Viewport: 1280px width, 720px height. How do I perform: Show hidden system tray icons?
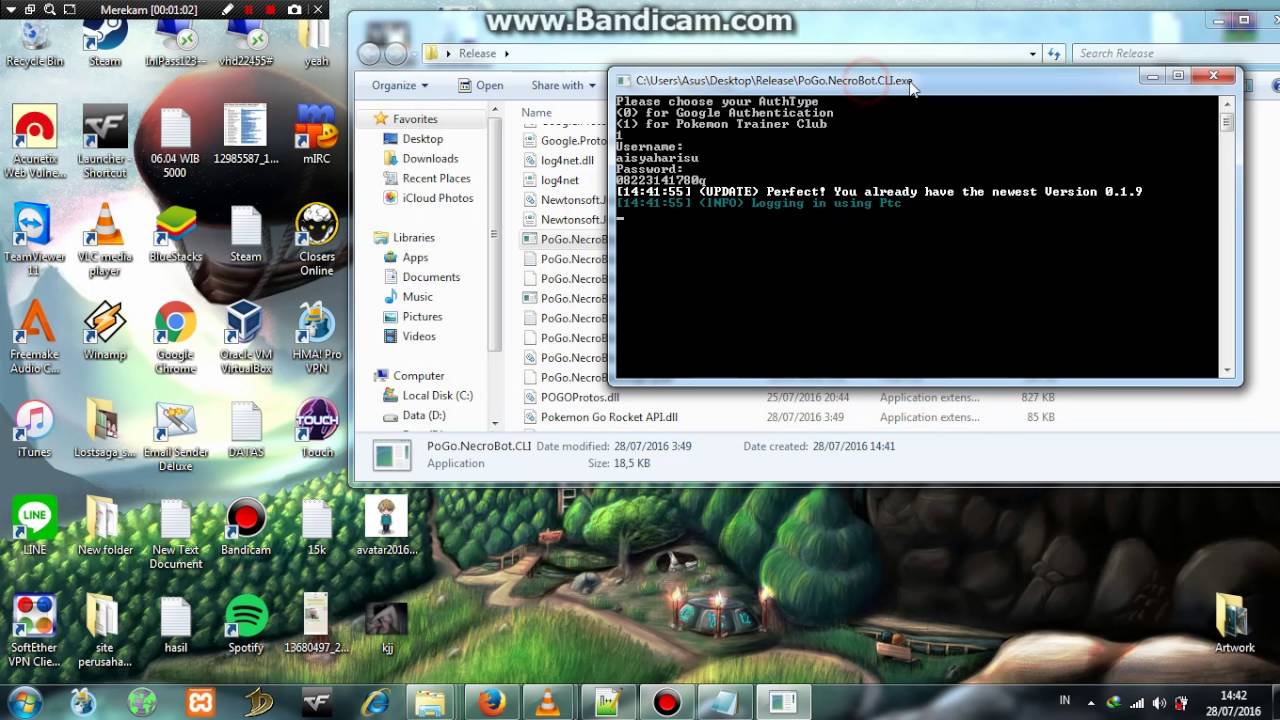1090,703
